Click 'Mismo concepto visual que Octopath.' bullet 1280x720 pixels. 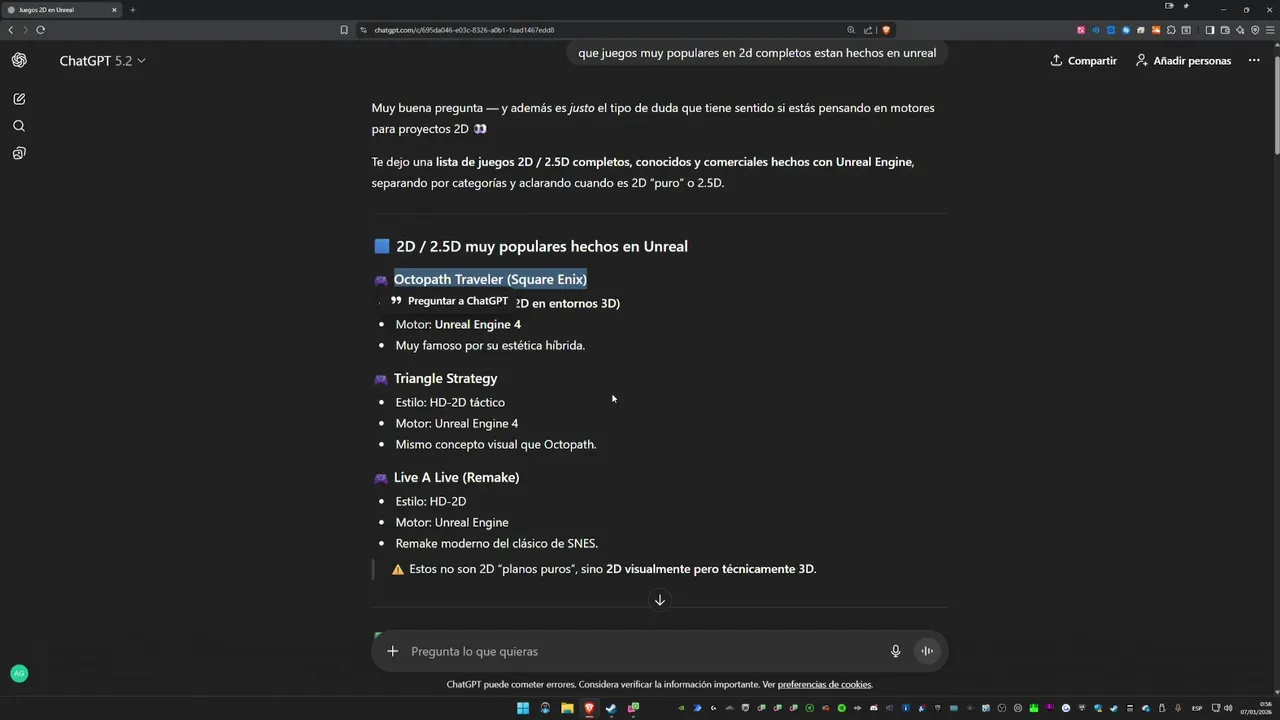(496, 444)
